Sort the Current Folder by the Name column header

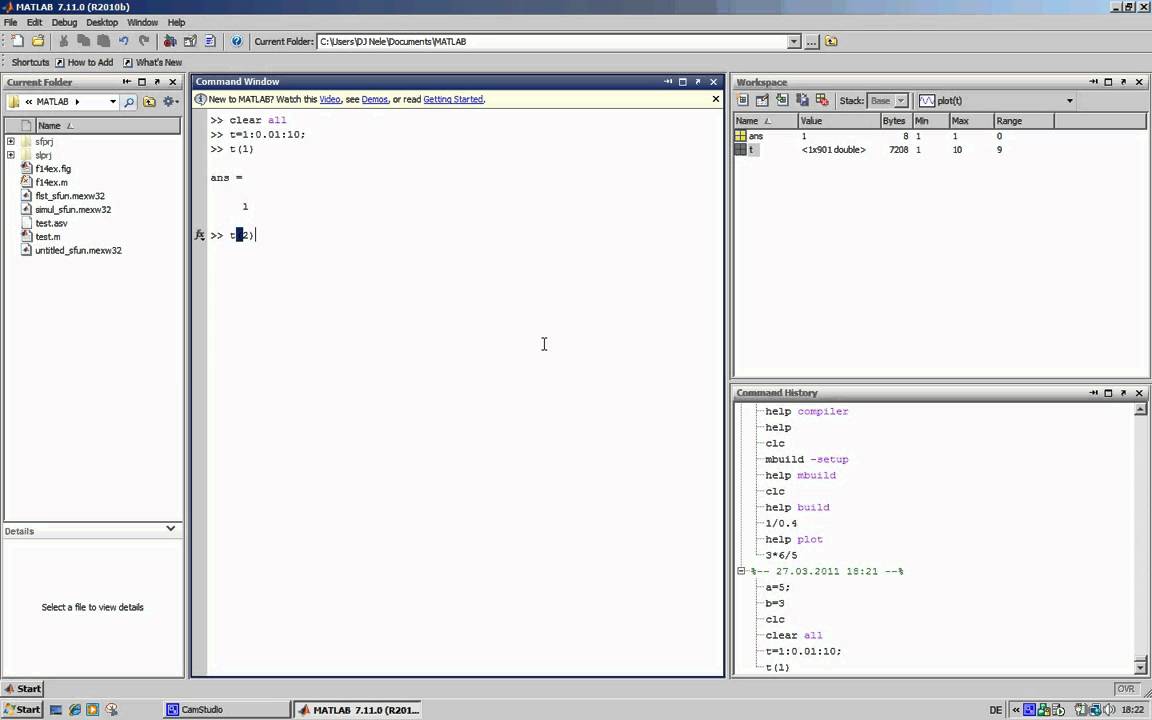[107, 126]
